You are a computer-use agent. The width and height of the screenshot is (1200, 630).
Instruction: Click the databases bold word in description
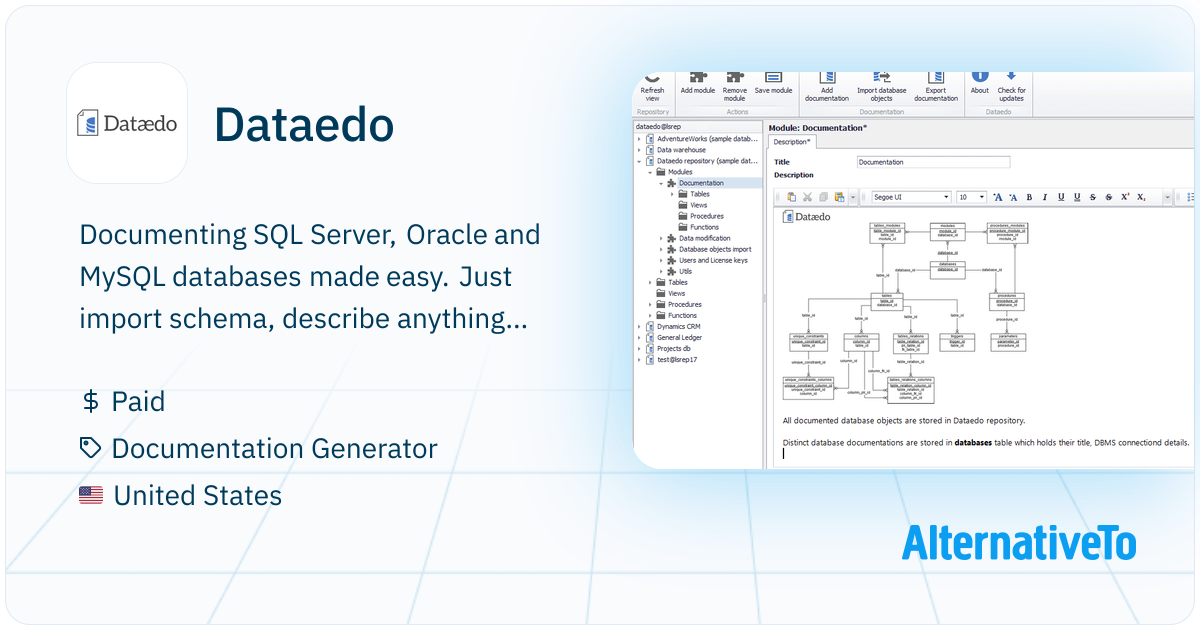pyautogui.click(x=973, y=442)
